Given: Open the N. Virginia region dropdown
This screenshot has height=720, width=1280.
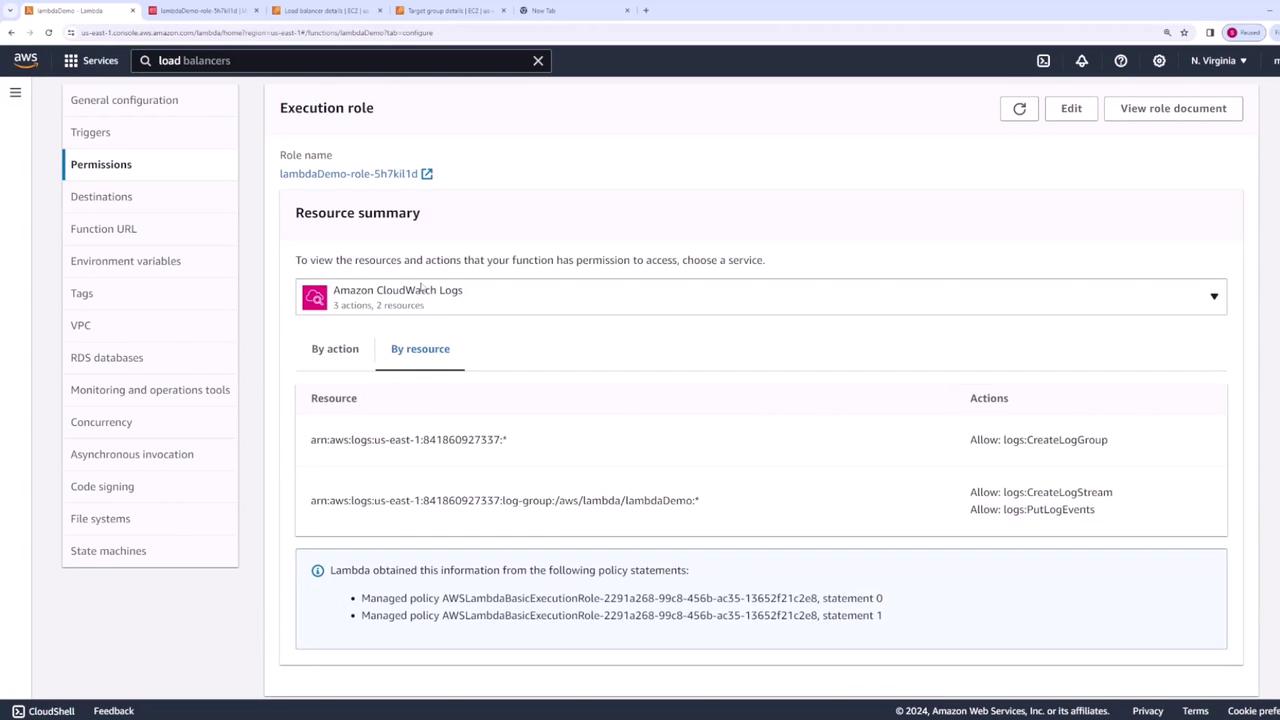Looking at the screenshot, I should [x=1218, y=61].
